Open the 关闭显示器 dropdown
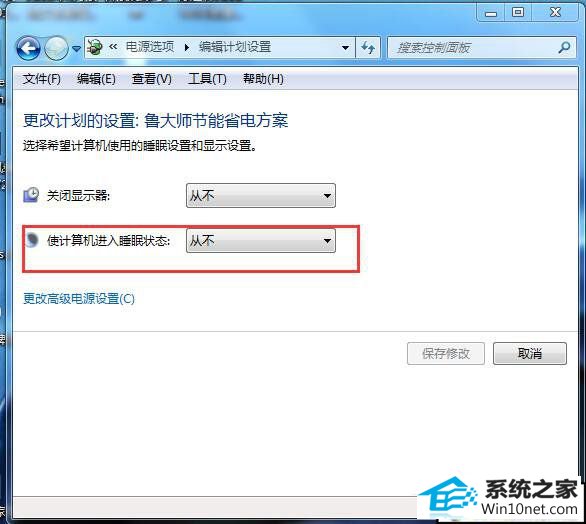Viewport: 586px width, 524px height. click(x=260, y=195)
